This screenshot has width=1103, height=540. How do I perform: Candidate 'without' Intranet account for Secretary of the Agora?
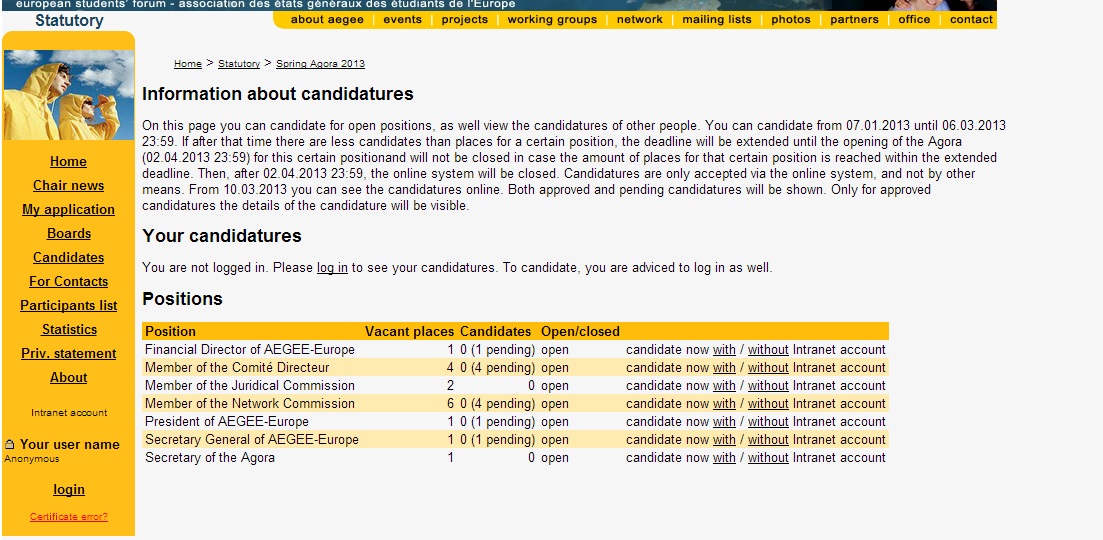[x=768, y=458]
